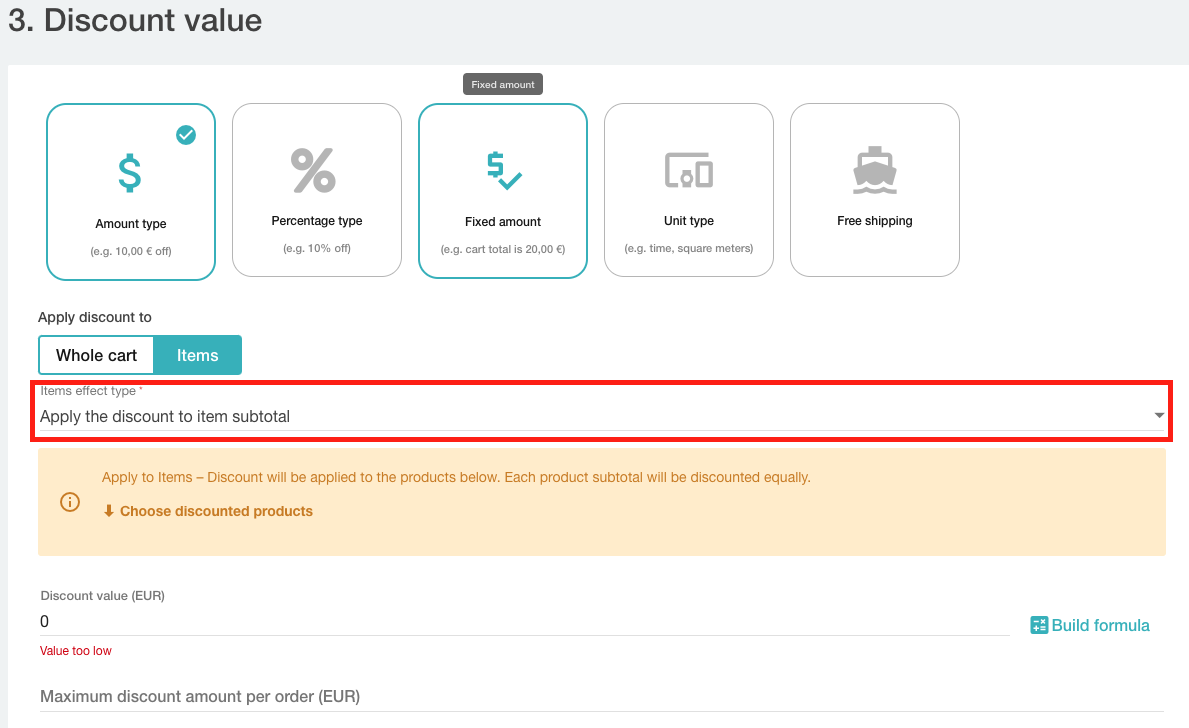Select the Free shipping option
Screen dimensions: 1189x728
pyautogui.click(x=874, y=190)
